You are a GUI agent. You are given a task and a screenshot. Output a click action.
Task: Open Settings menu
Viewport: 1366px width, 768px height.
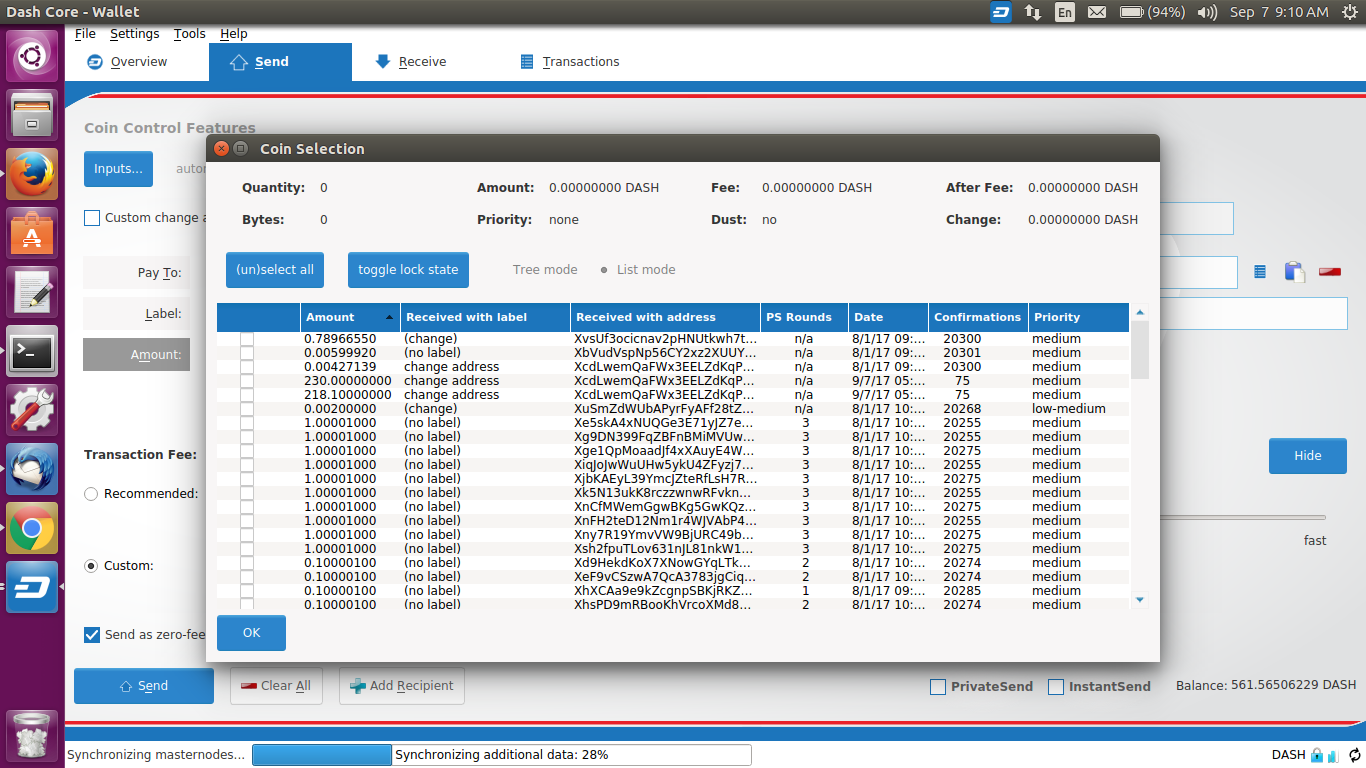coord(134,33)
